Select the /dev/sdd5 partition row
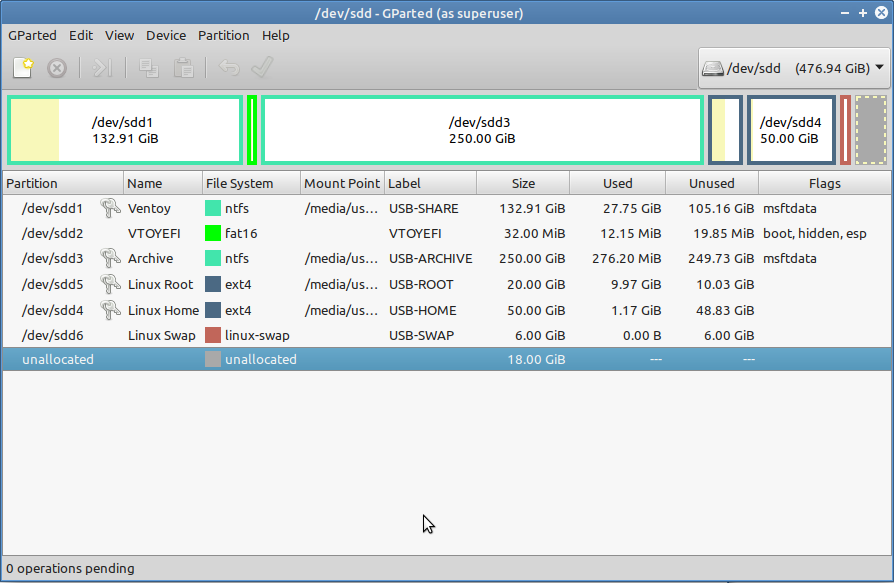Screen dimensions: 894x583 [446, 284]
